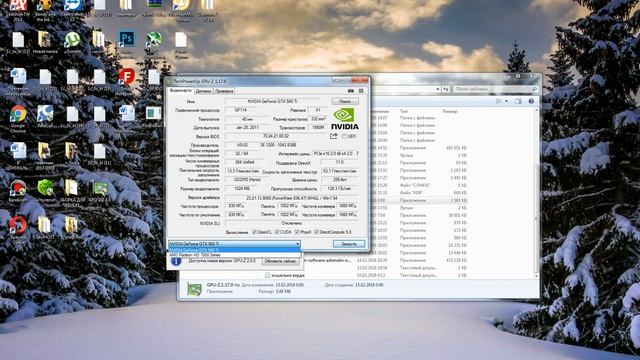Screen dimensions: 640x360
Task: Click the bus interface question mark button
Action: 357,154
